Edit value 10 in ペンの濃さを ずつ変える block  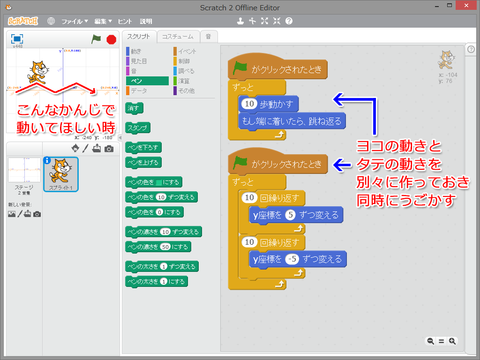165,232
